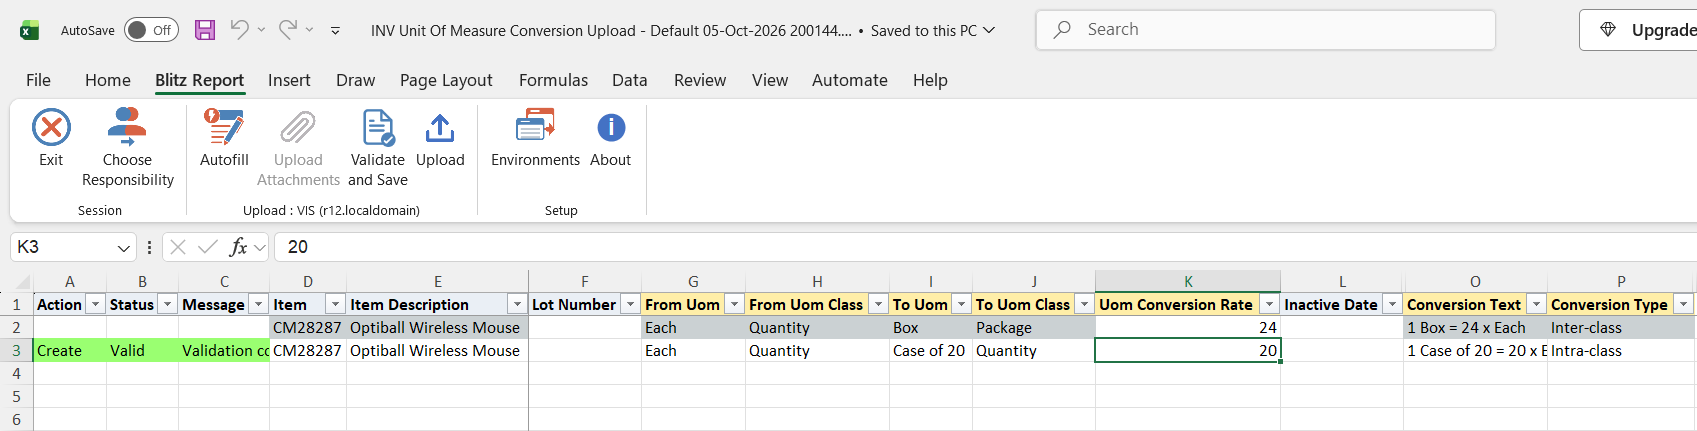Open the Help tab
This screenshot has height=431, width=1697.
(x=930, y=80)
